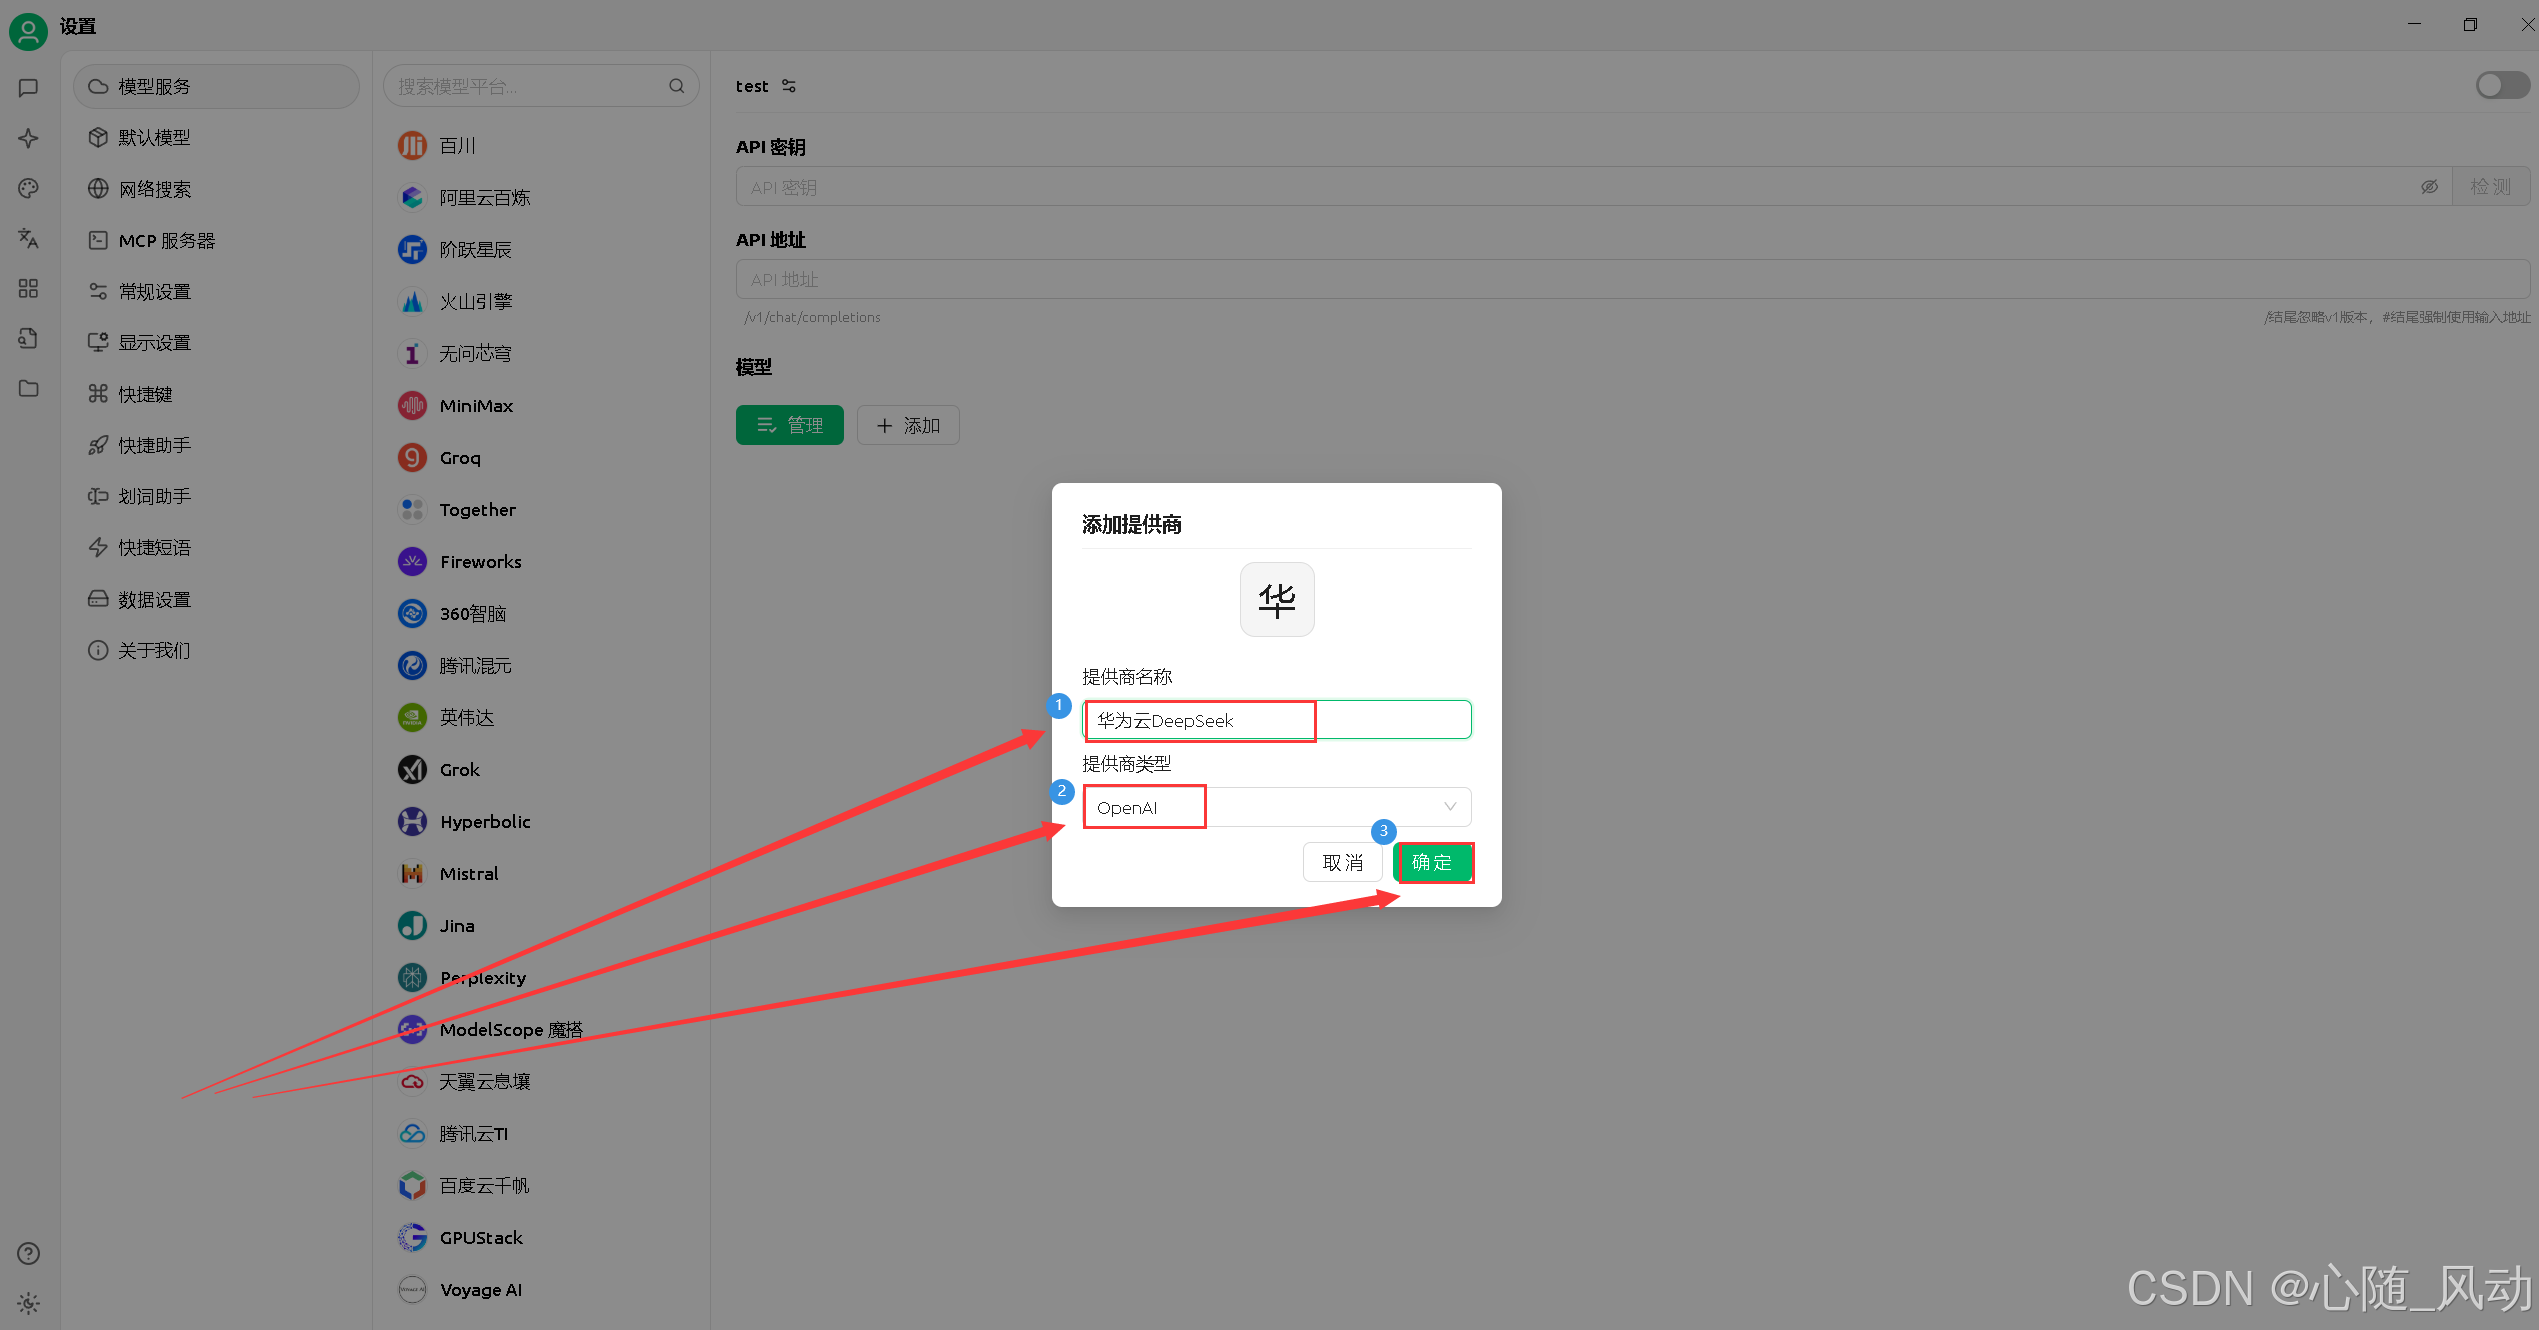2539x1330 pixels.
Task: Click the green 确定 button
Action: click(x=1432, y=862)
